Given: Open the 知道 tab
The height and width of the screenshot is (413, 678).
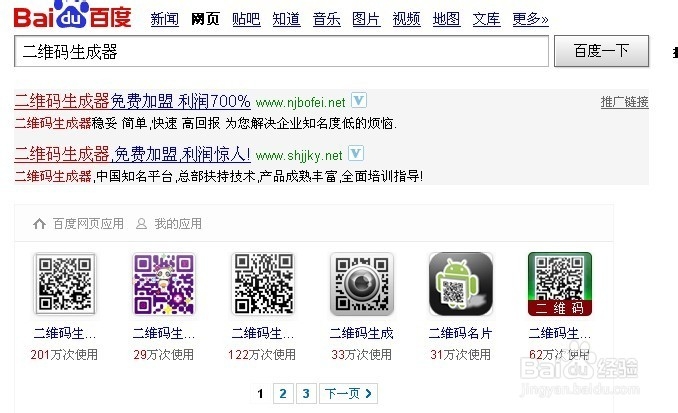Looking at the screenshot, I should (x=286, y=19).
